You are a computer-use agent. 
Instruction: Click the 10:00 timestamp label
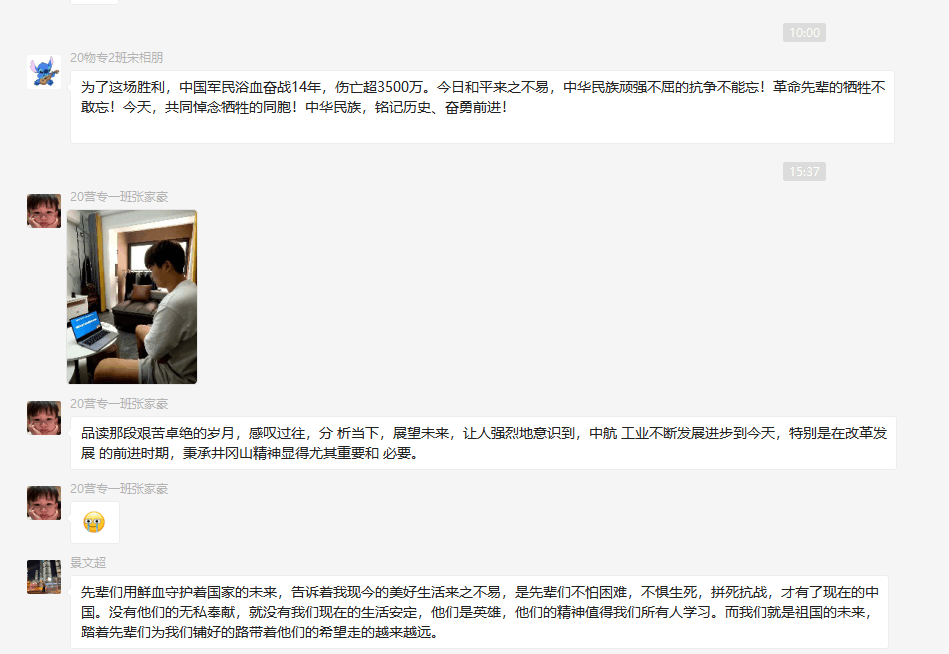pos(804,33)
